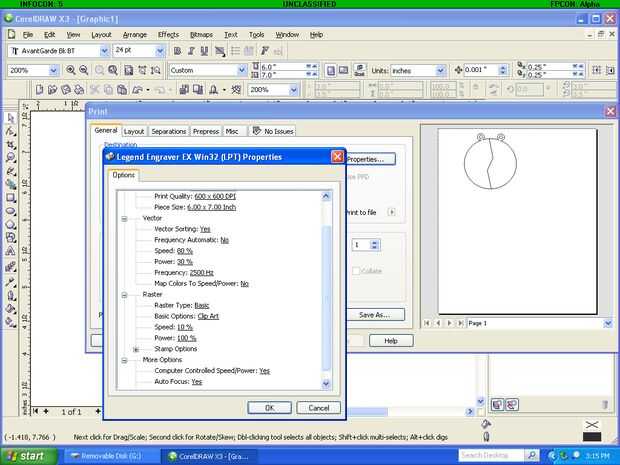Select the Freehand tool in toolbox
620x465 pixels.
11,171
